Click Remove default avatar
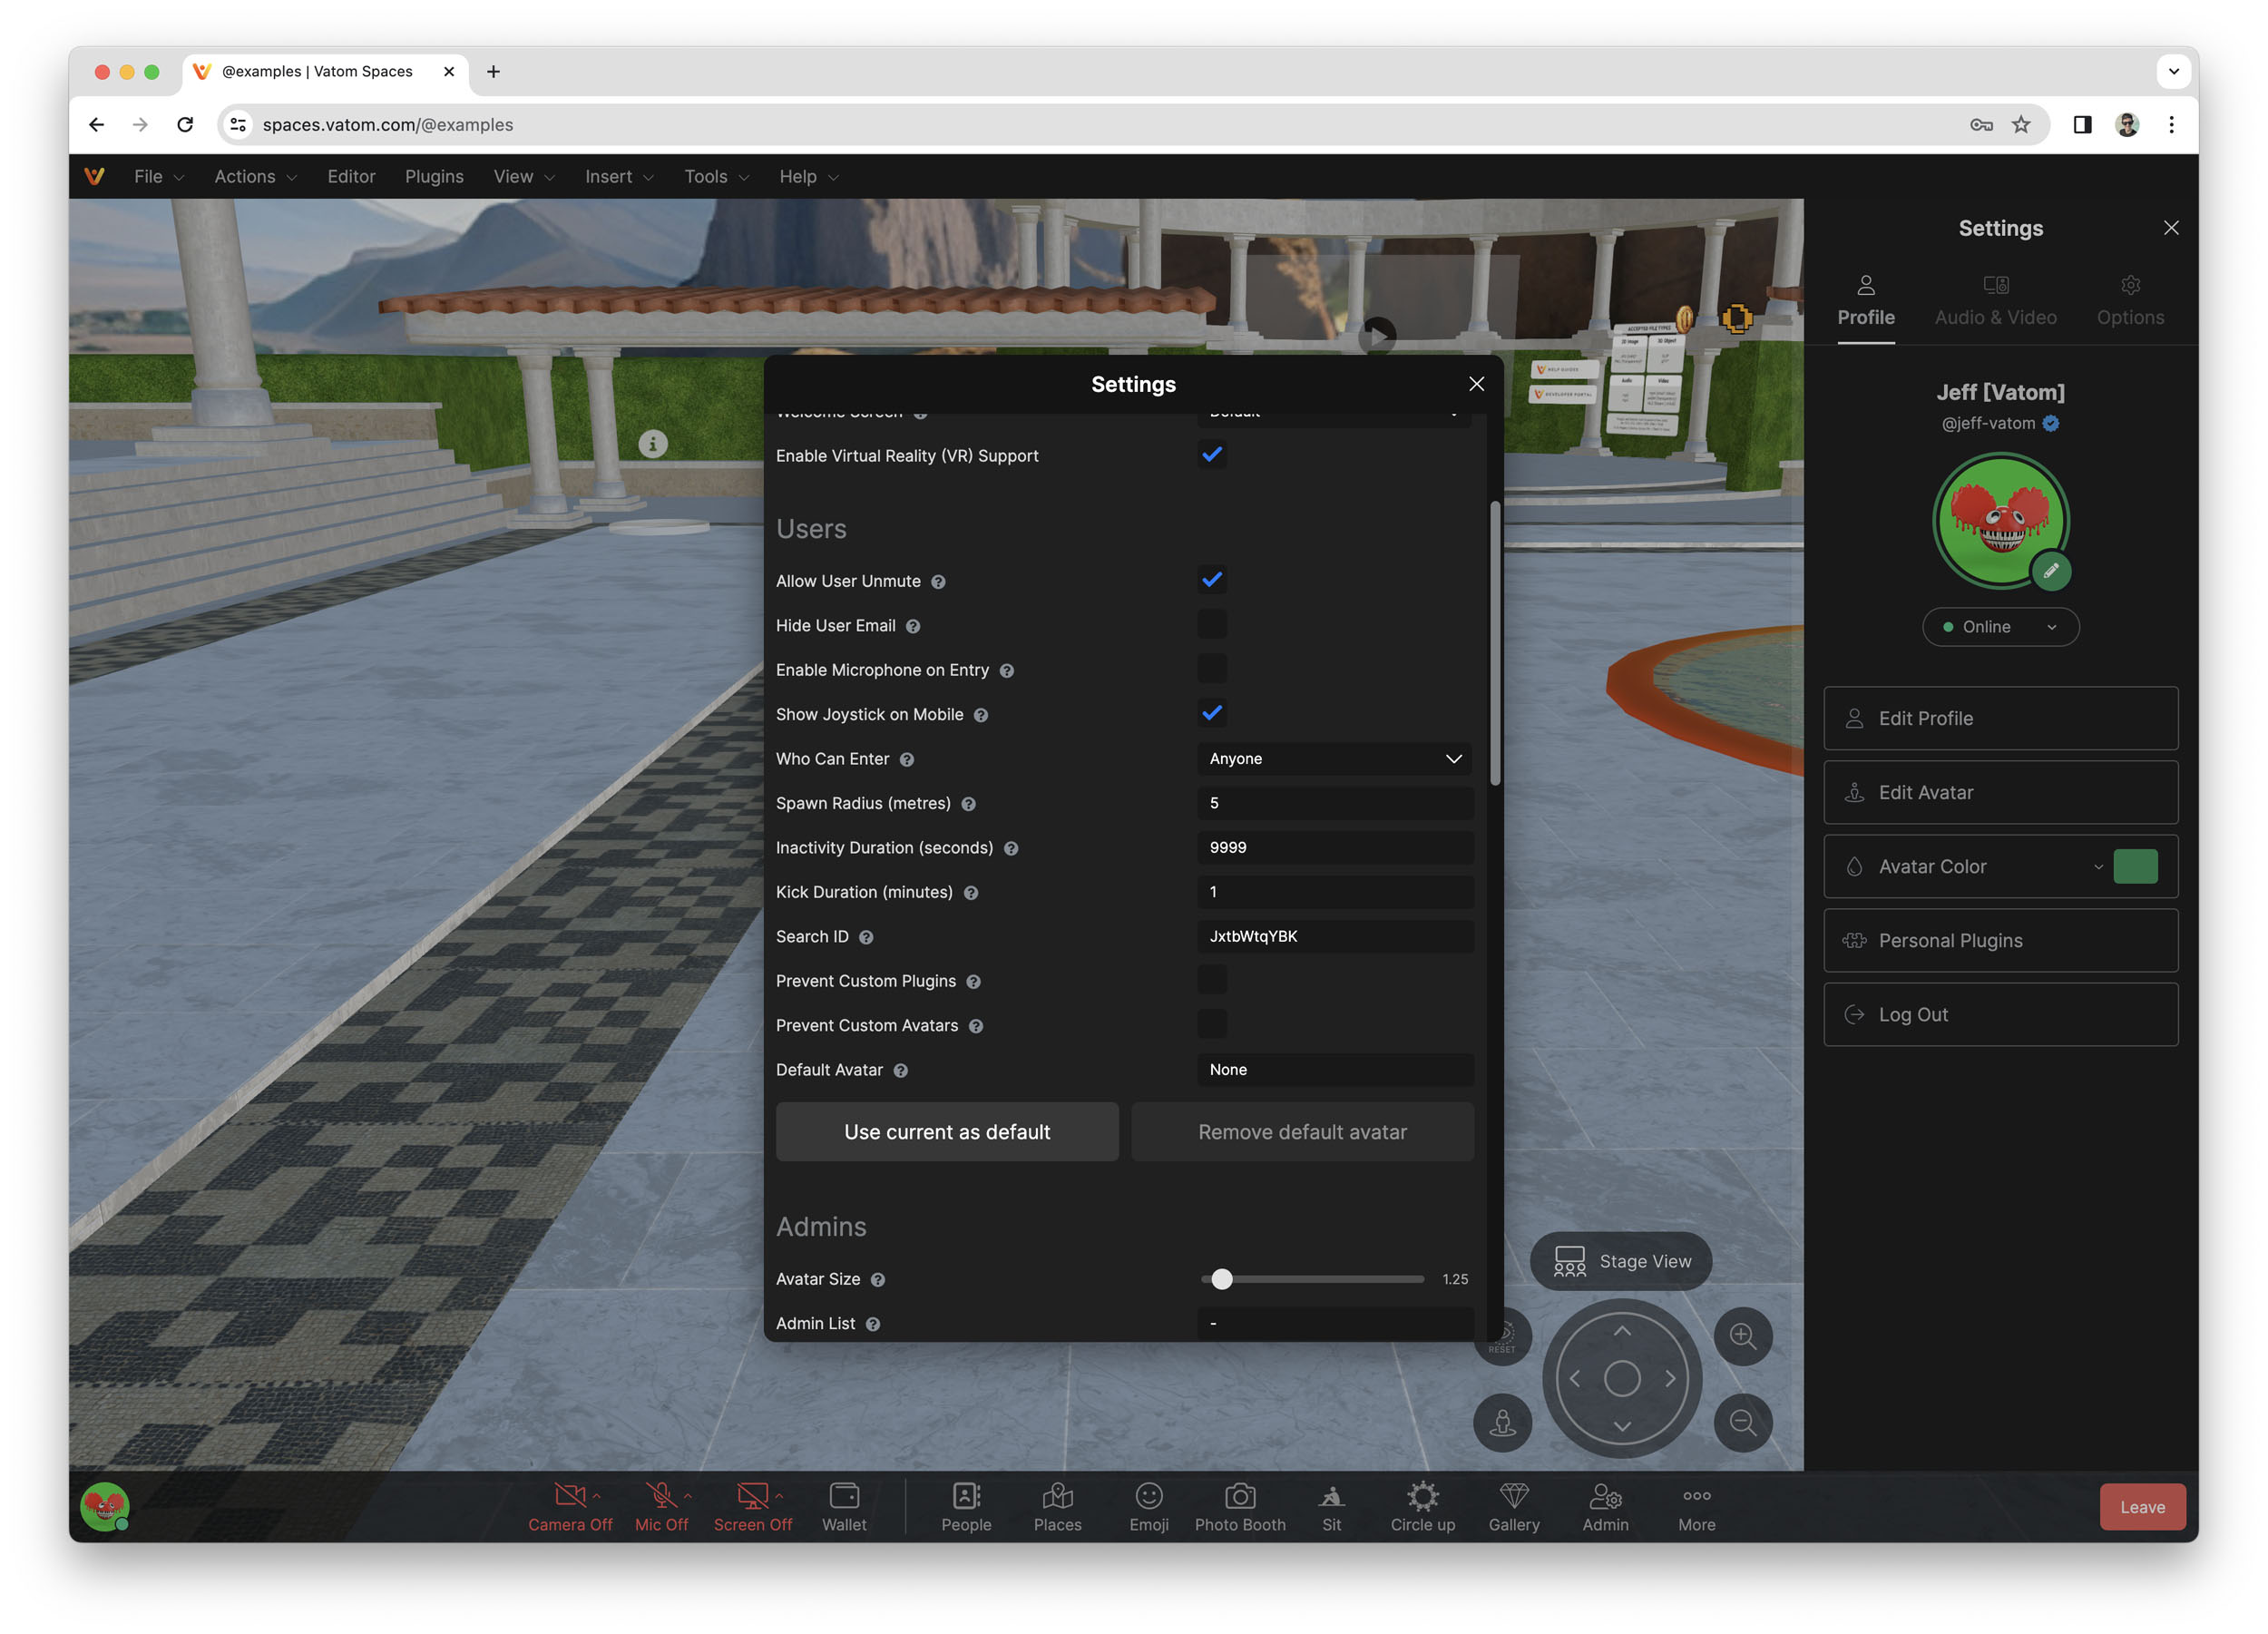Screen dimensions: 2268x1634 1302,1132
